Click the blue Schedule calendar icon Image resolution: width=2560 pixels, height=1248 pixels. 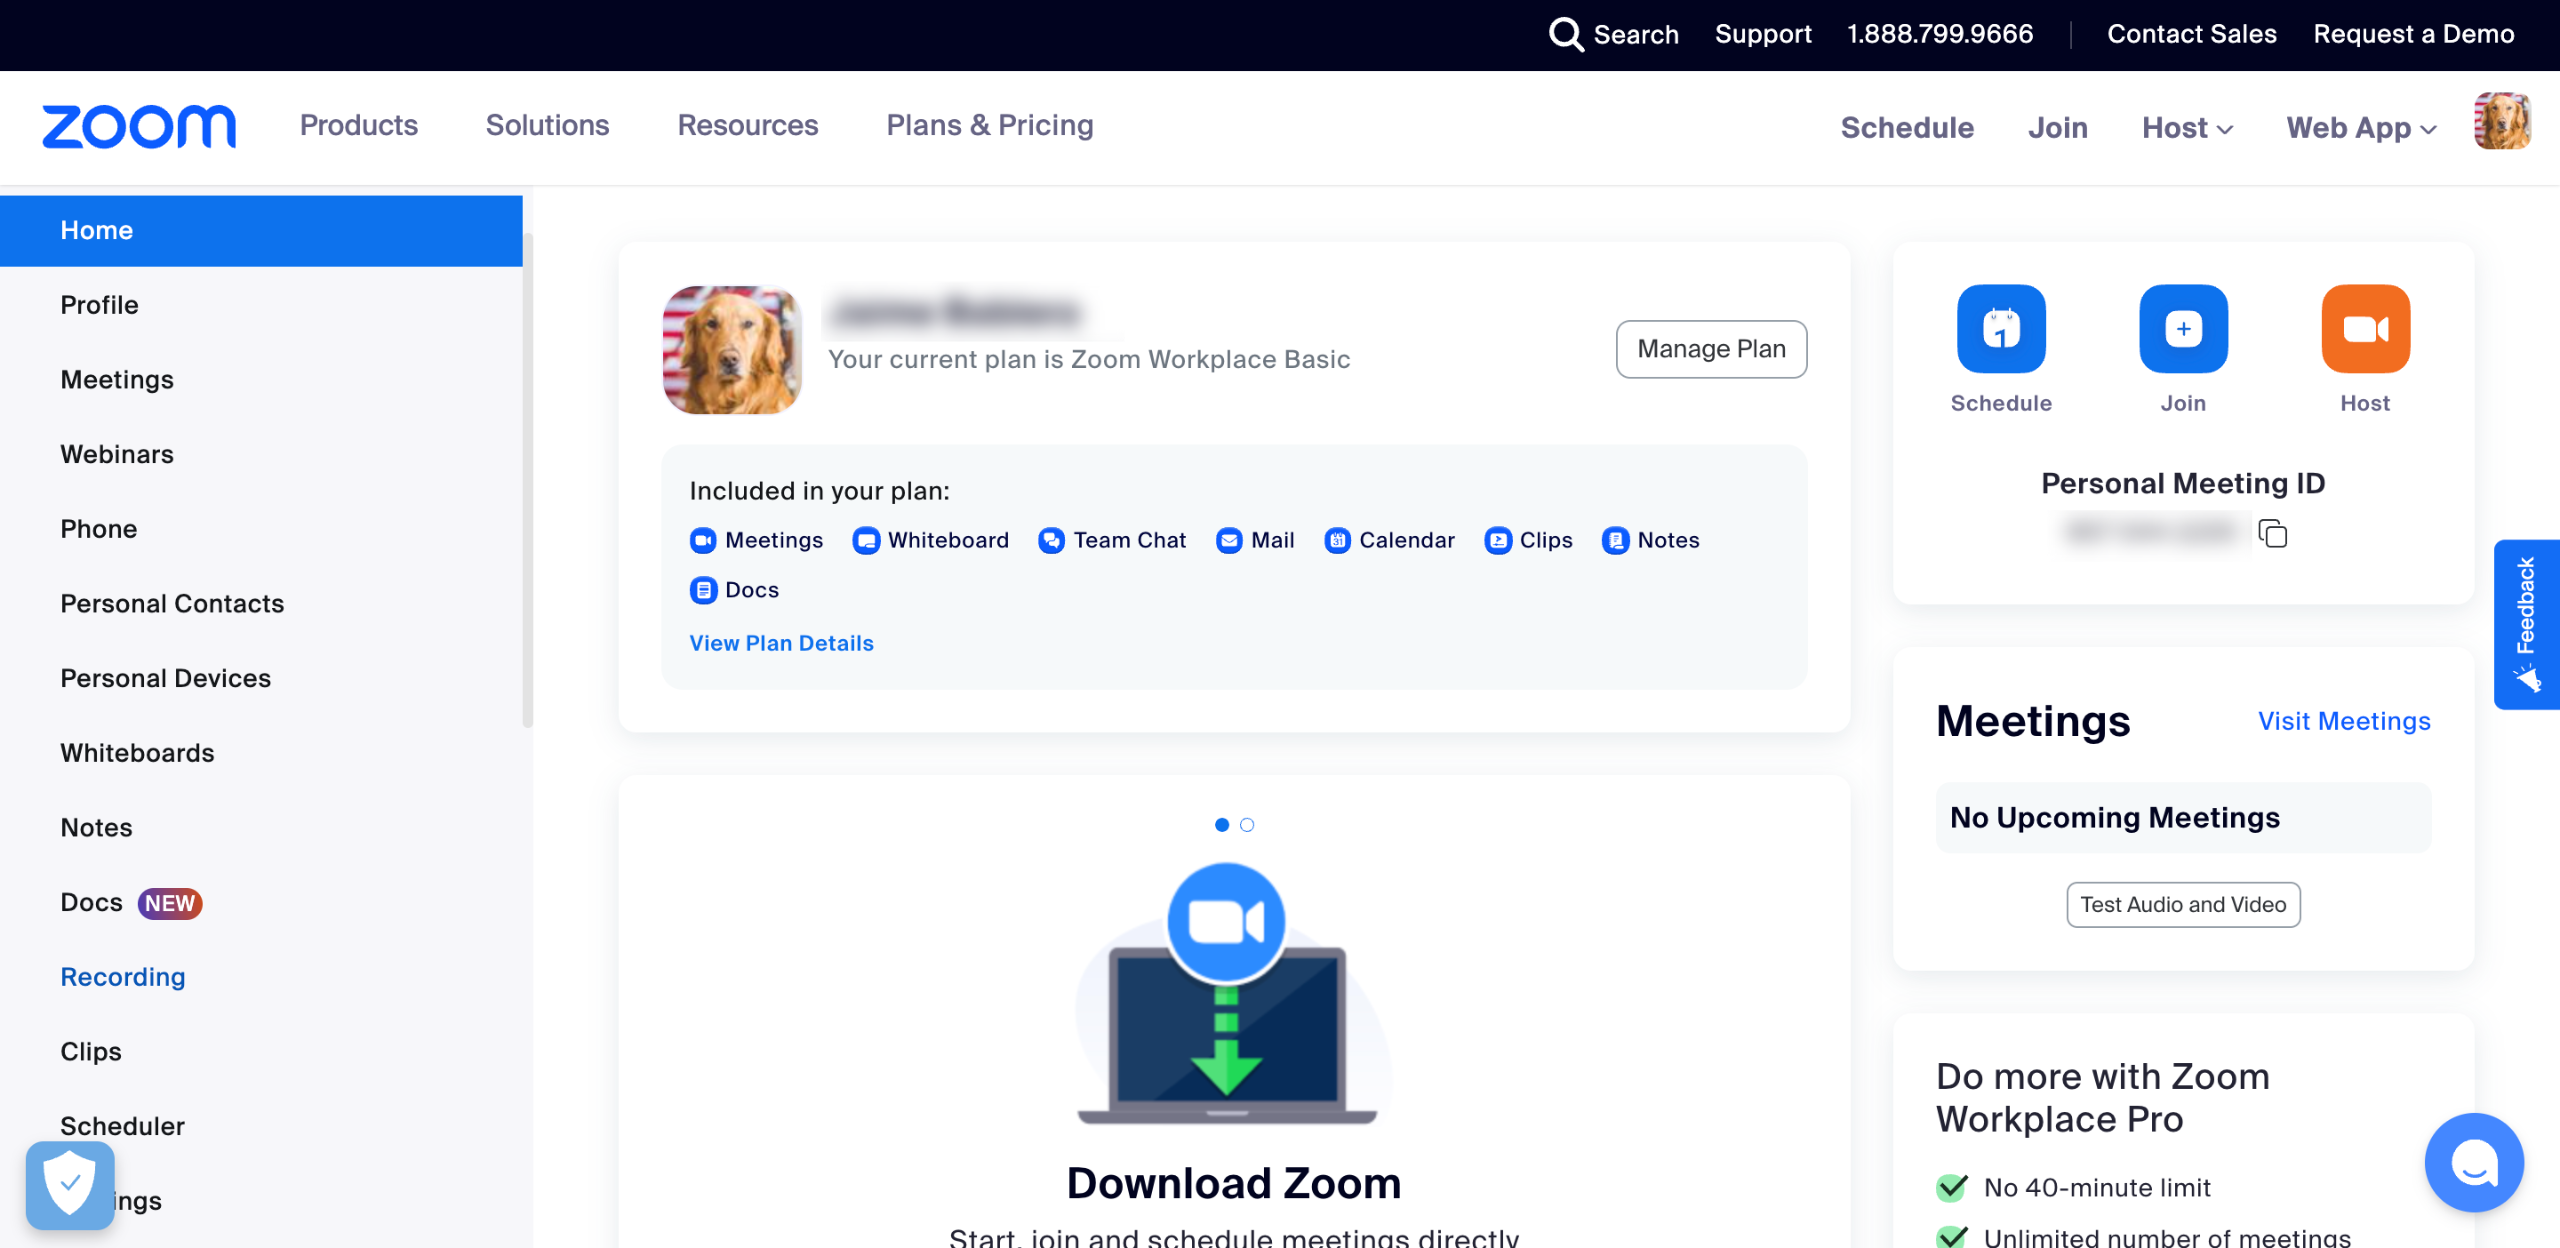coord(2000,329)
